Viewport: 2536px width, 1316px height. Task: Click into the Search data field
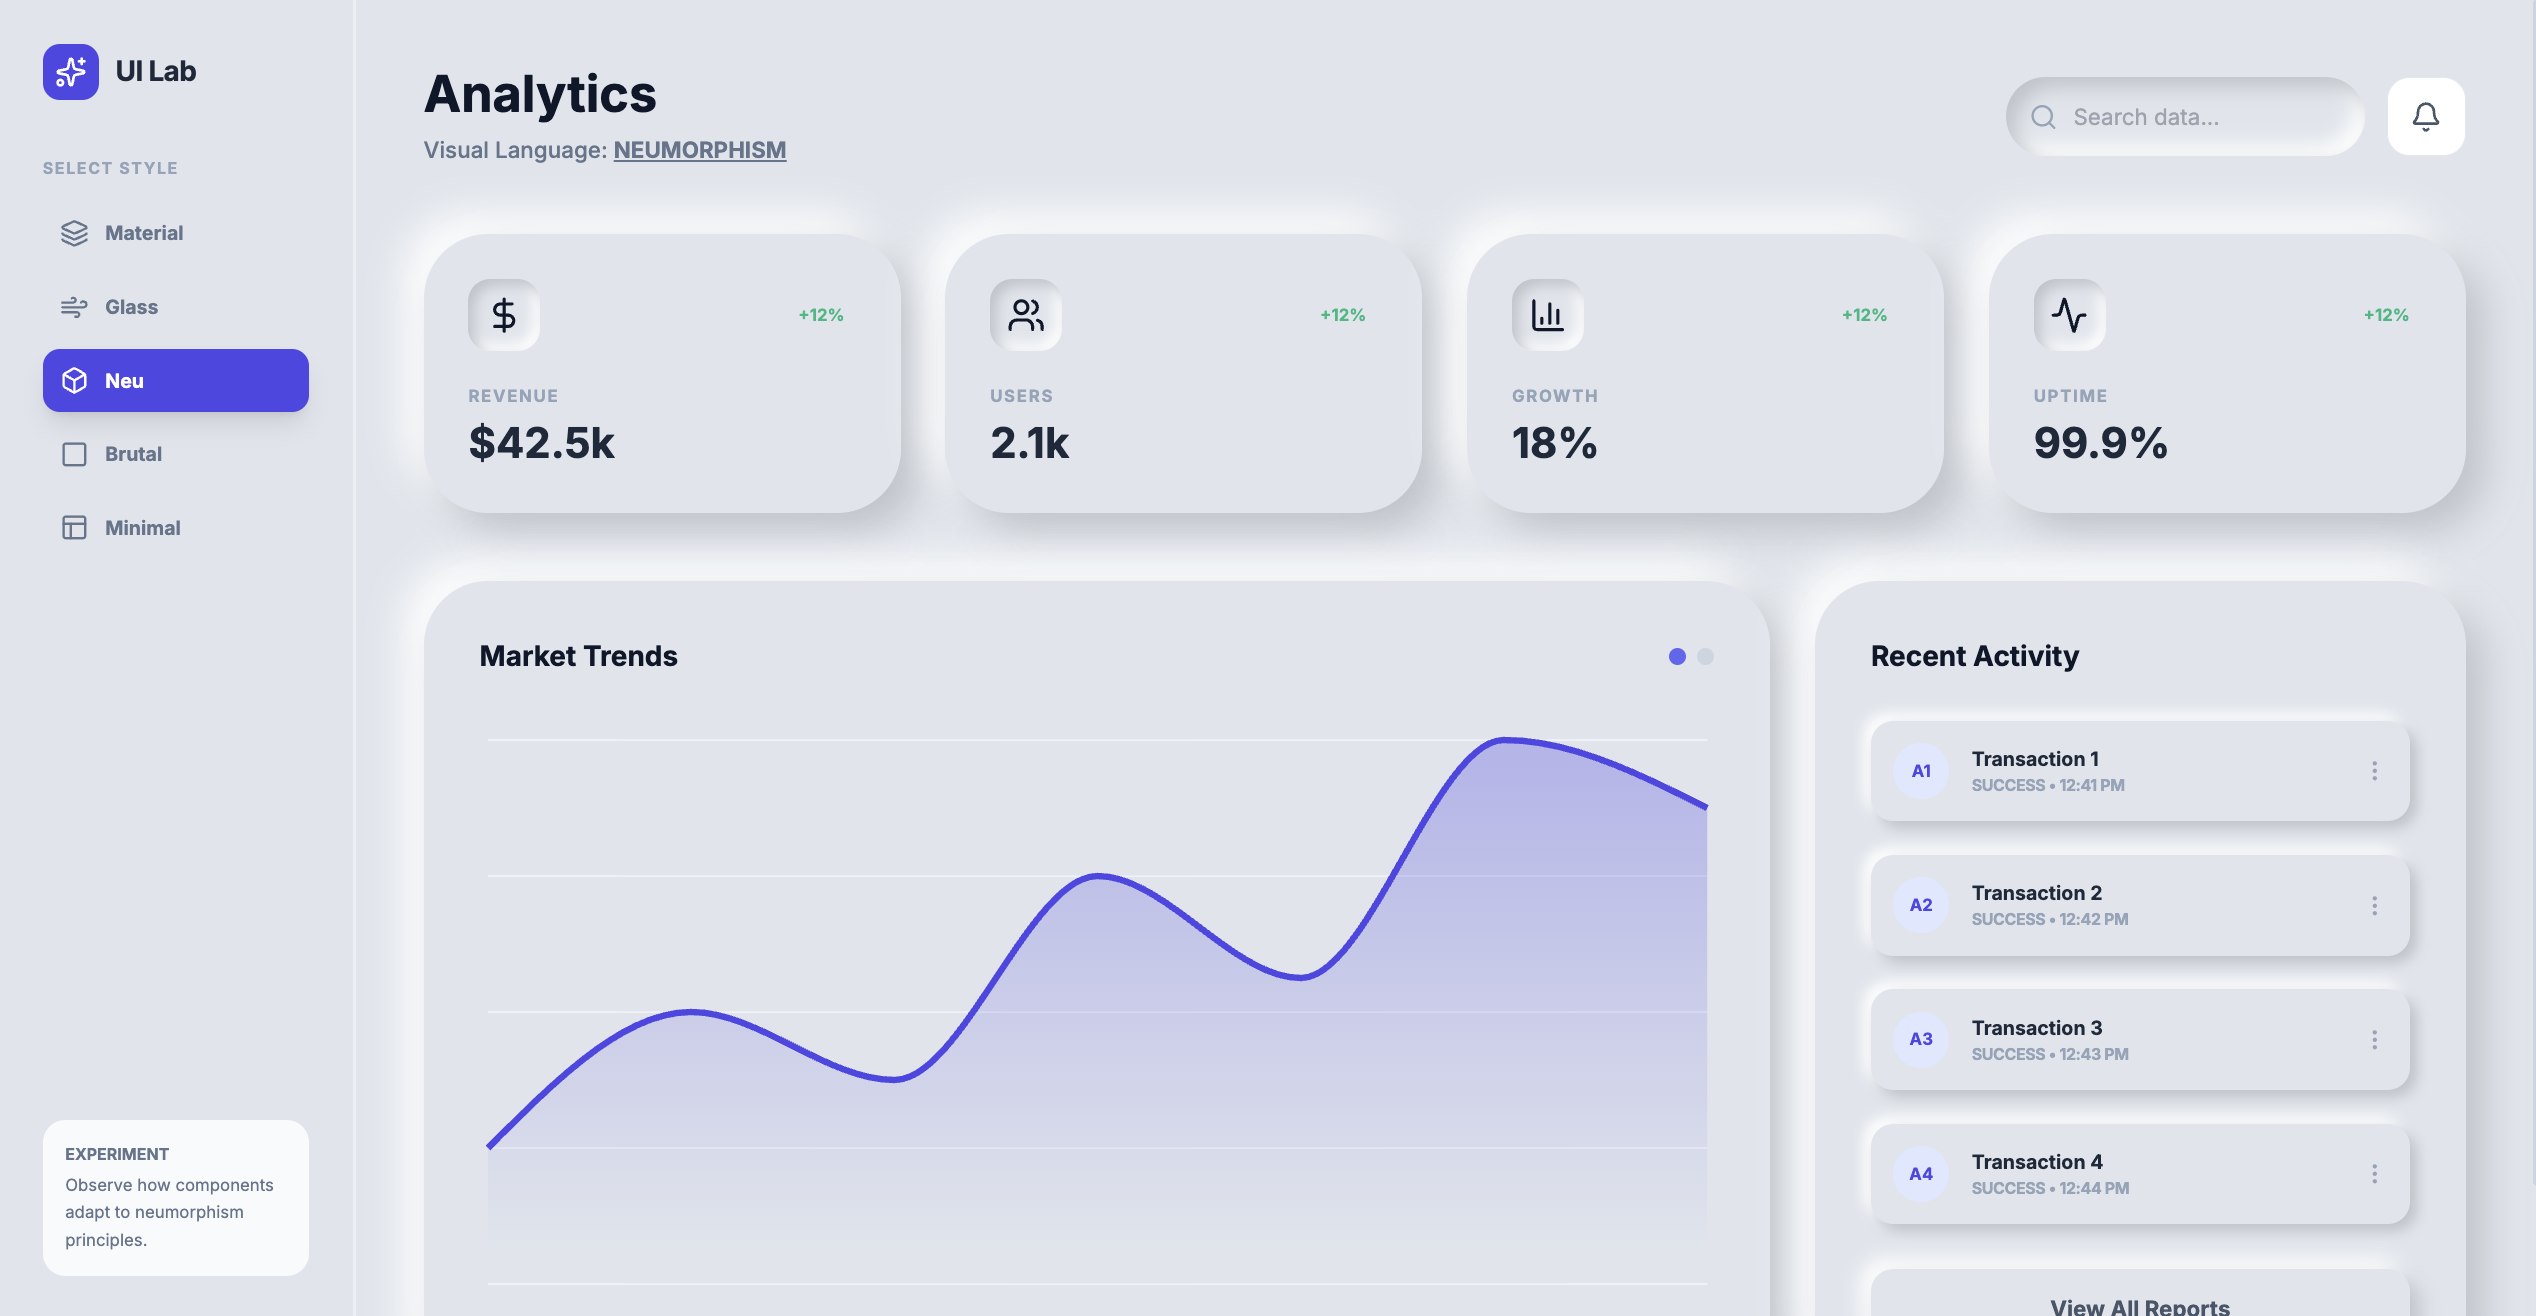[2200, 117]
